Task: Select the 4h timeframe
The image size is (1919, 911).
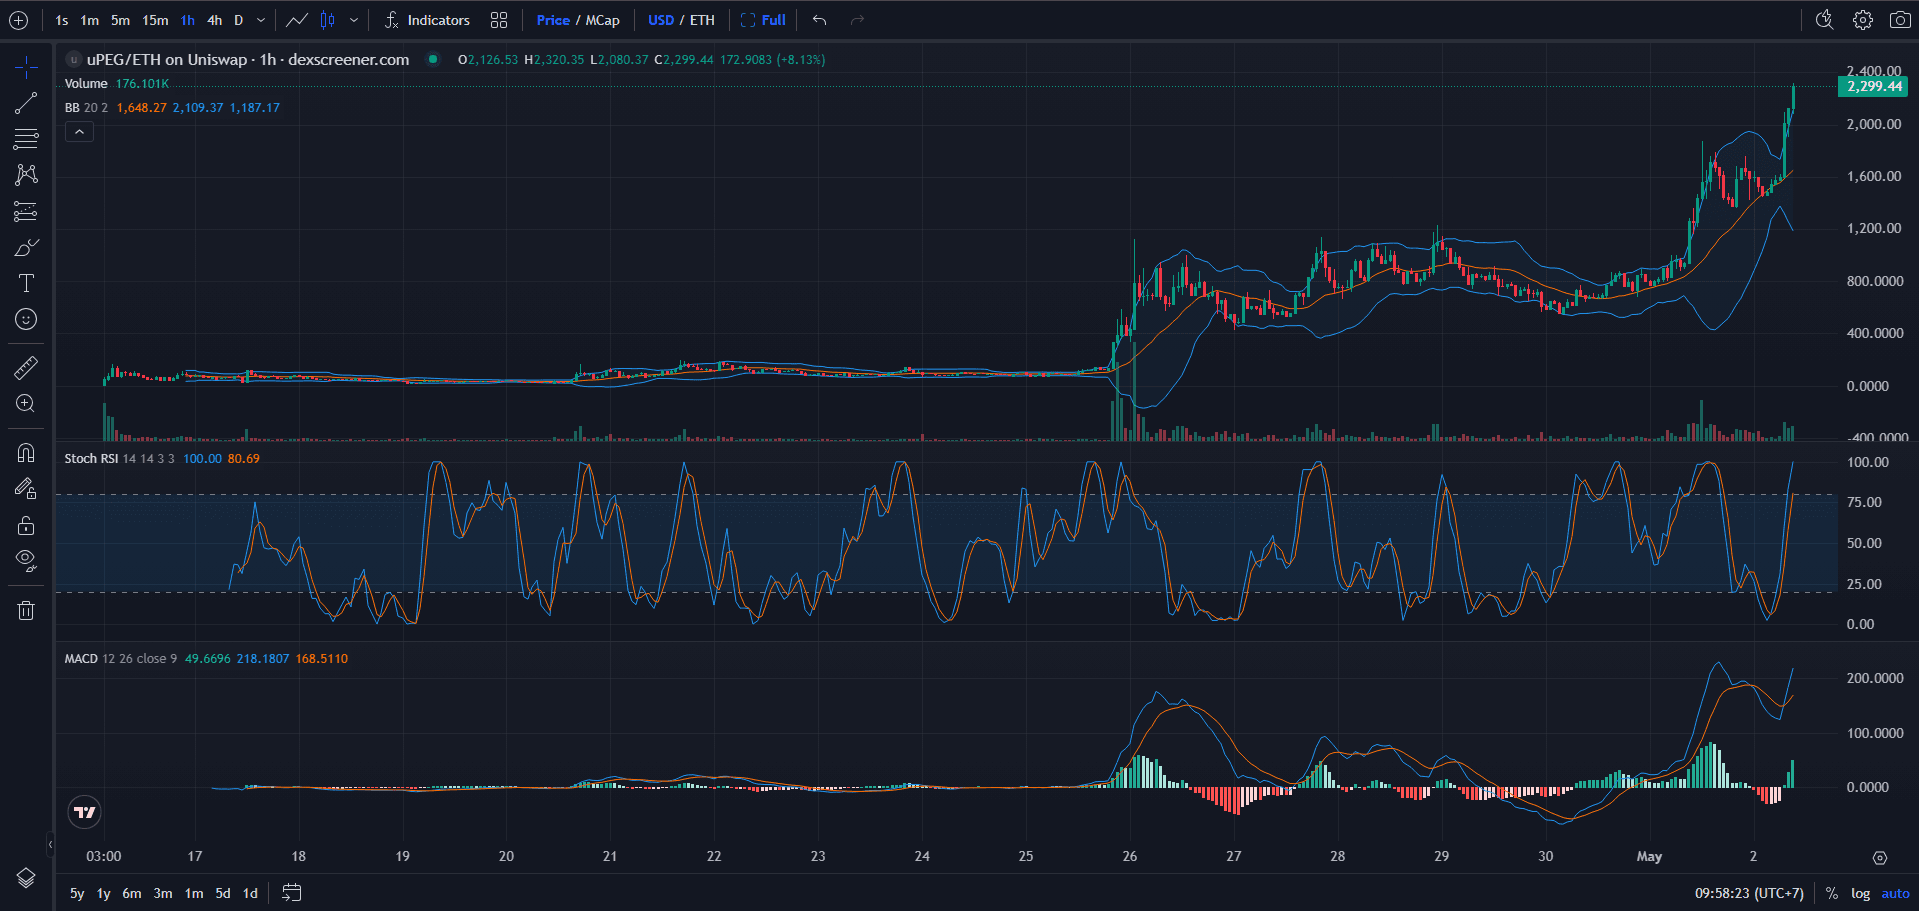Action: [x=214, y=20]
